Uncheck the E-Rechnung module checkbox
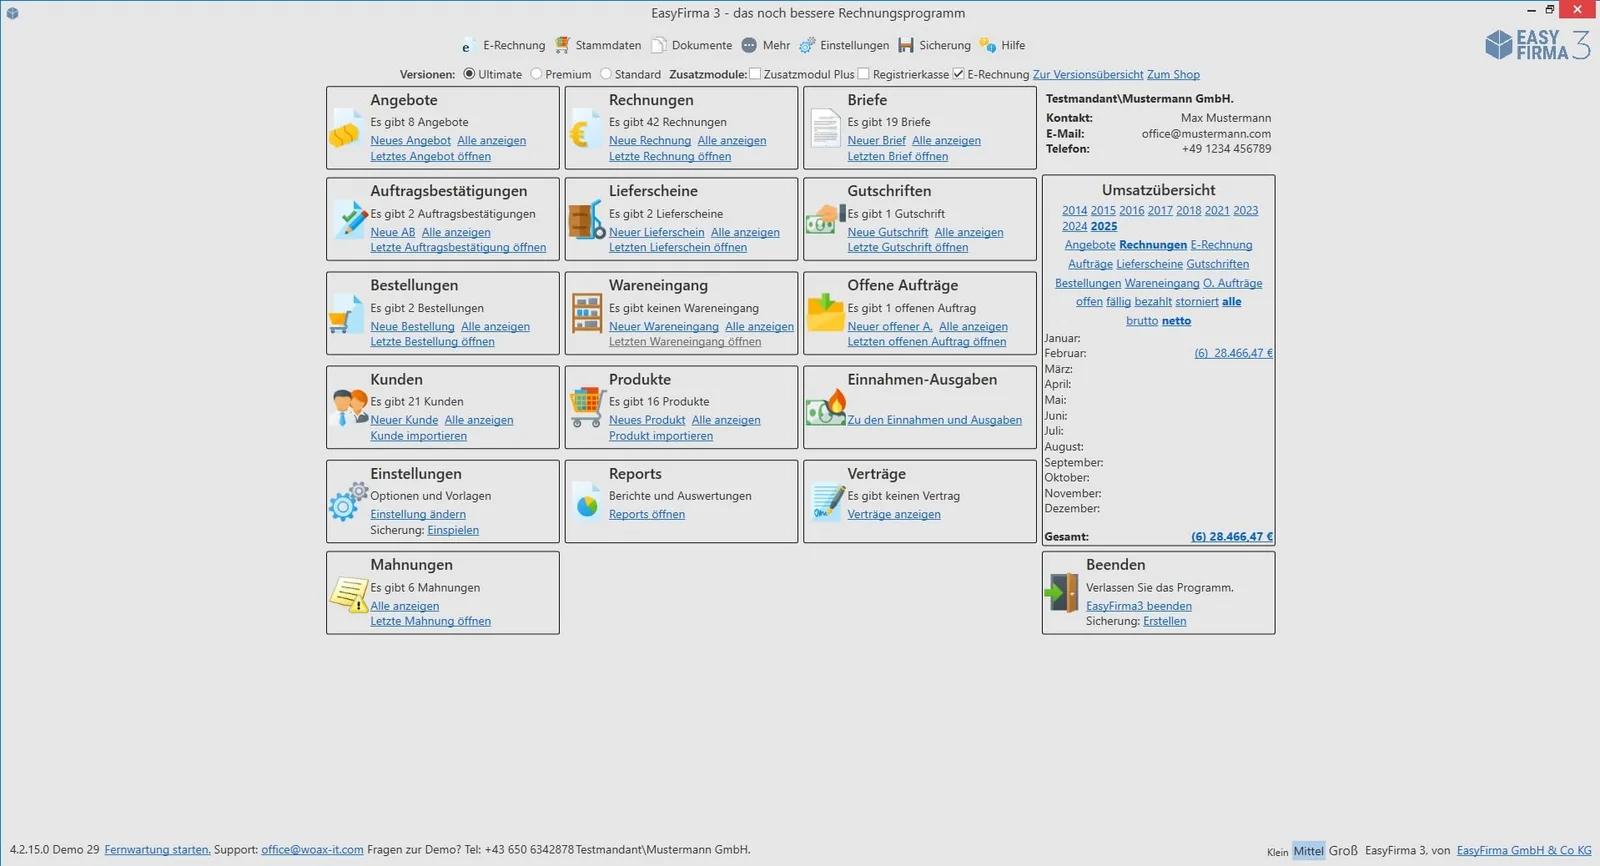 [959, 74]
